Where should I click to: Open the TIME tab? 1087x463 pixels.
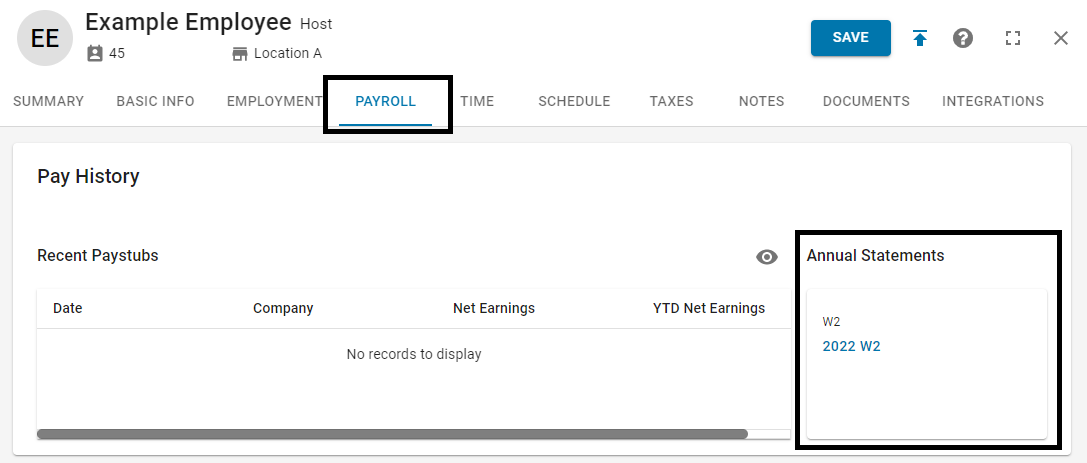point(477,101)
